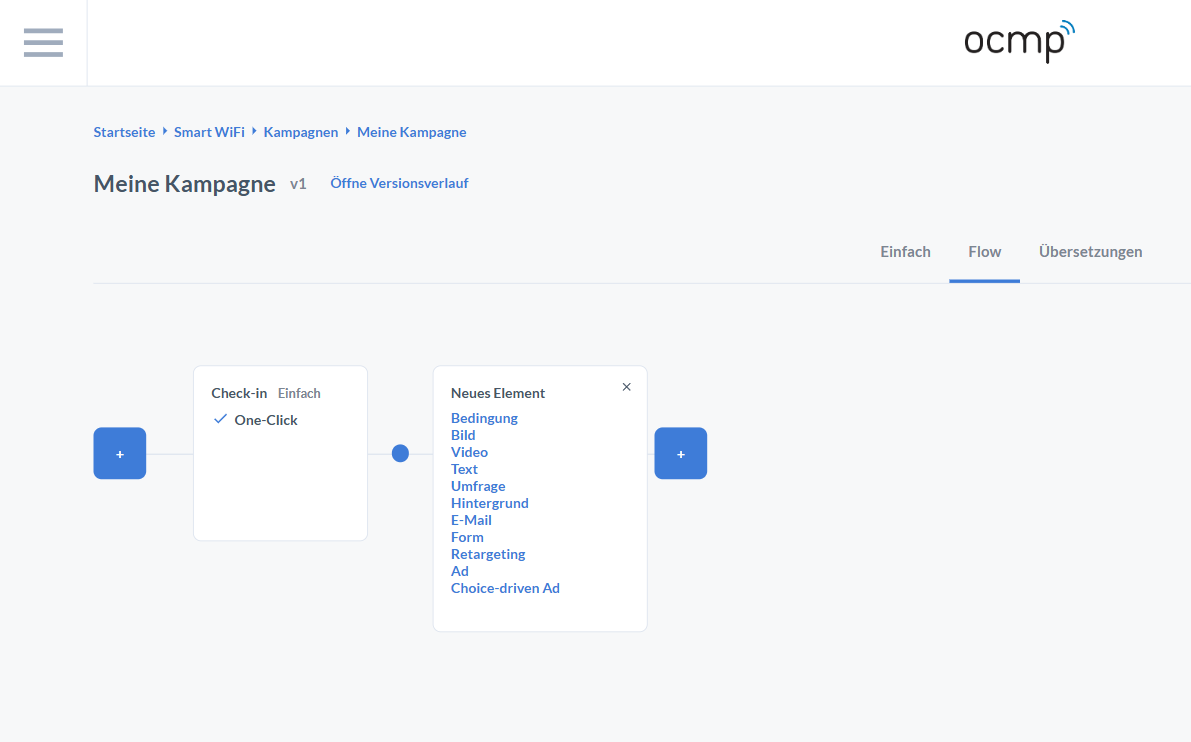Image resolution: width=1191 pixels, height=742 pixels.
Task: Select Hintergrund from the element list
Action: tap(489, 503)
